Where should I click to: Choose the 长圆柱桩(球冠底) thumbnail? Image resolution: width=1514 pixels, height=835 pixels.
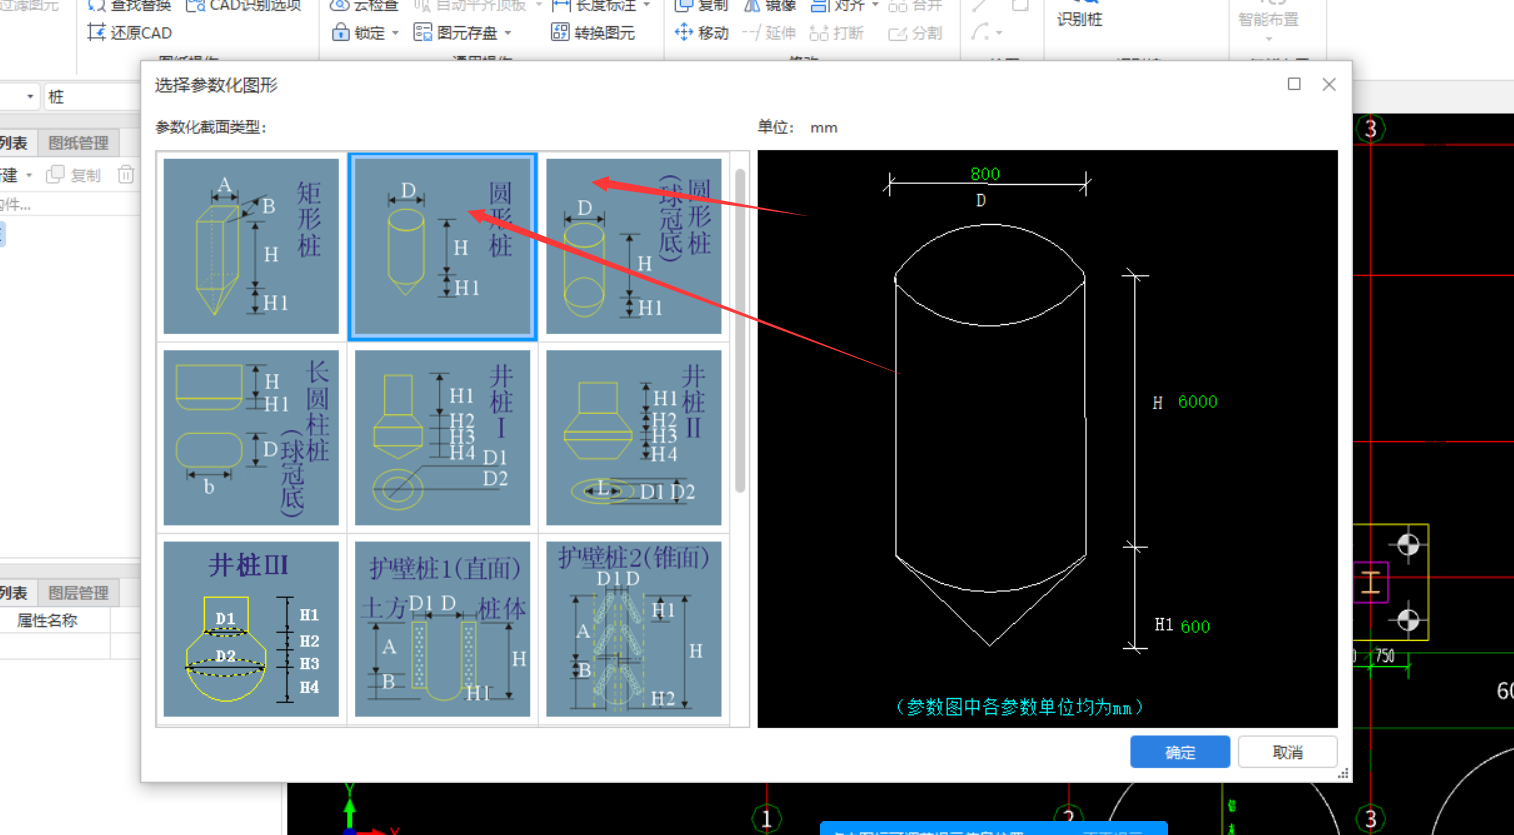[x=251, y=437]
